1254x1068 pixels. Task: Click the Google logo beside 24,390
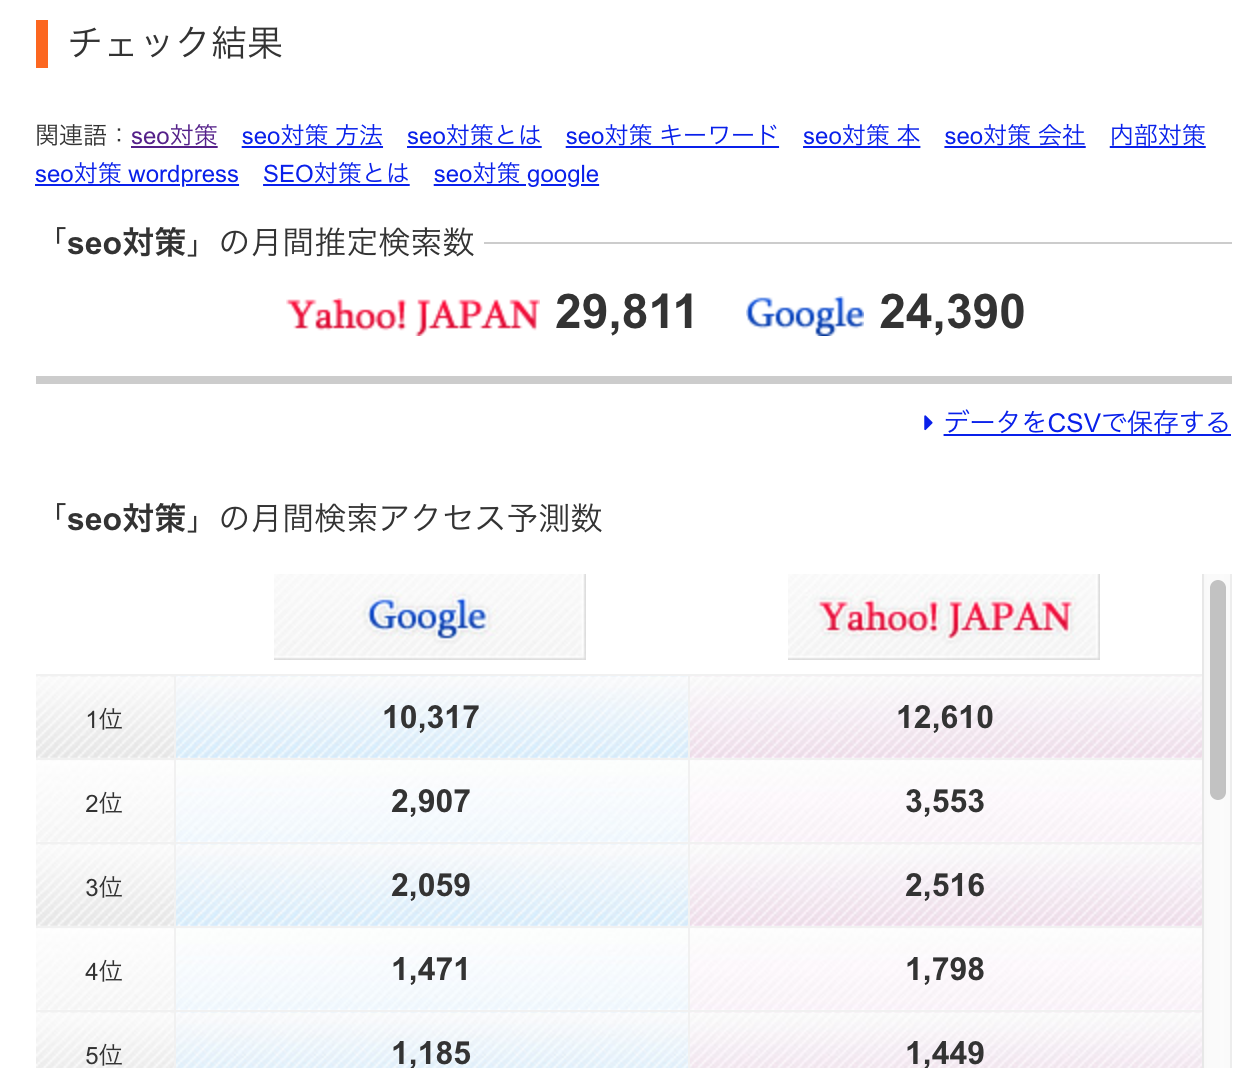(x=805, y=315)
